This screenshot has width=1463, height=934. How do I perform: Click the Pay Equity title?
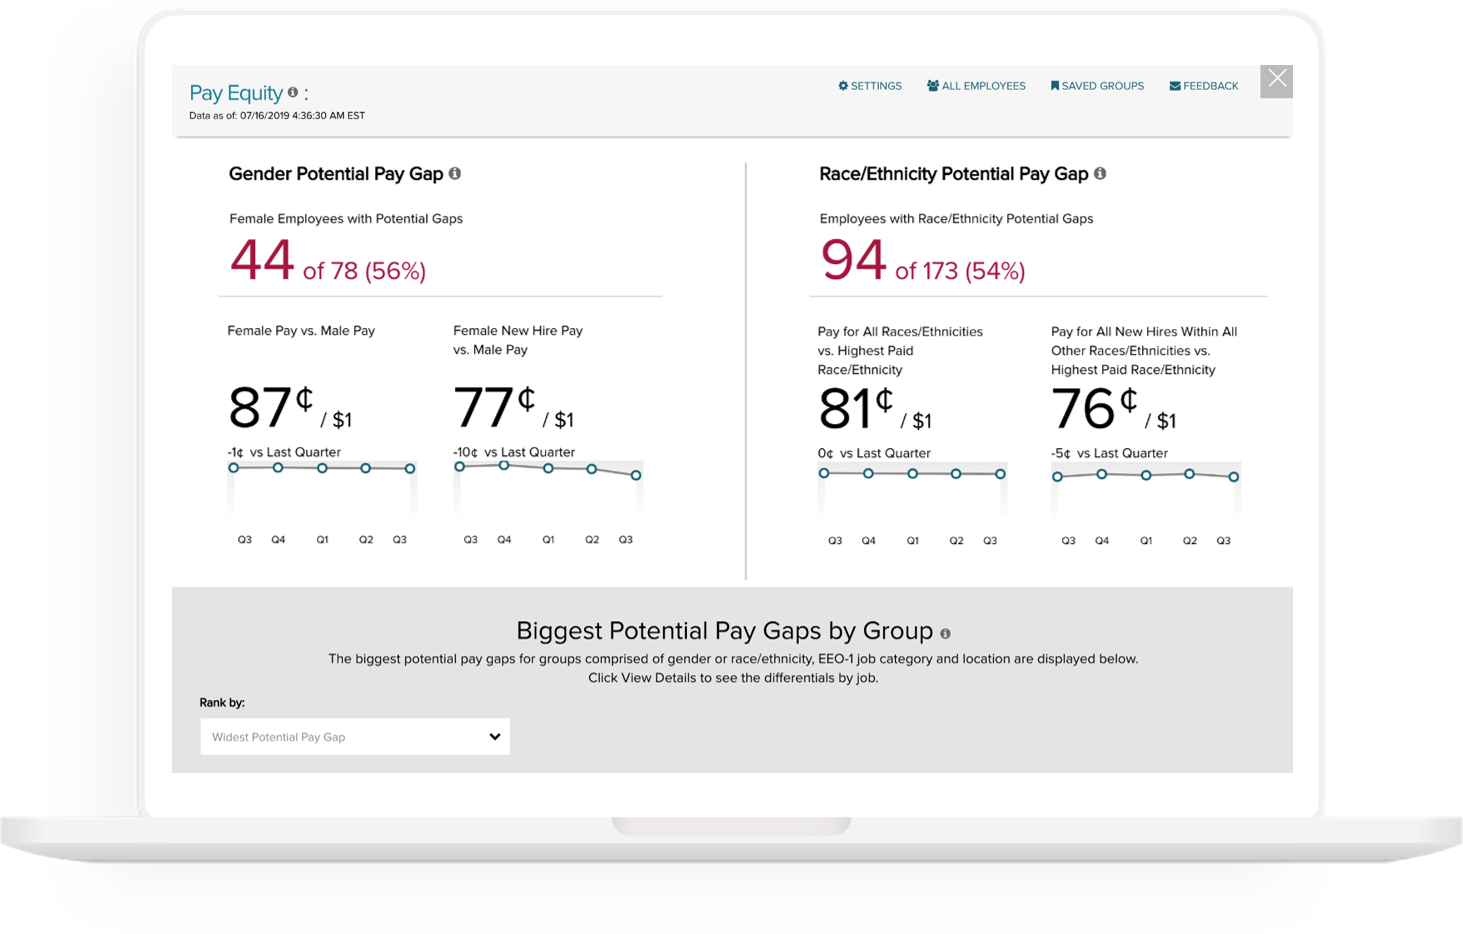[236, 93]
